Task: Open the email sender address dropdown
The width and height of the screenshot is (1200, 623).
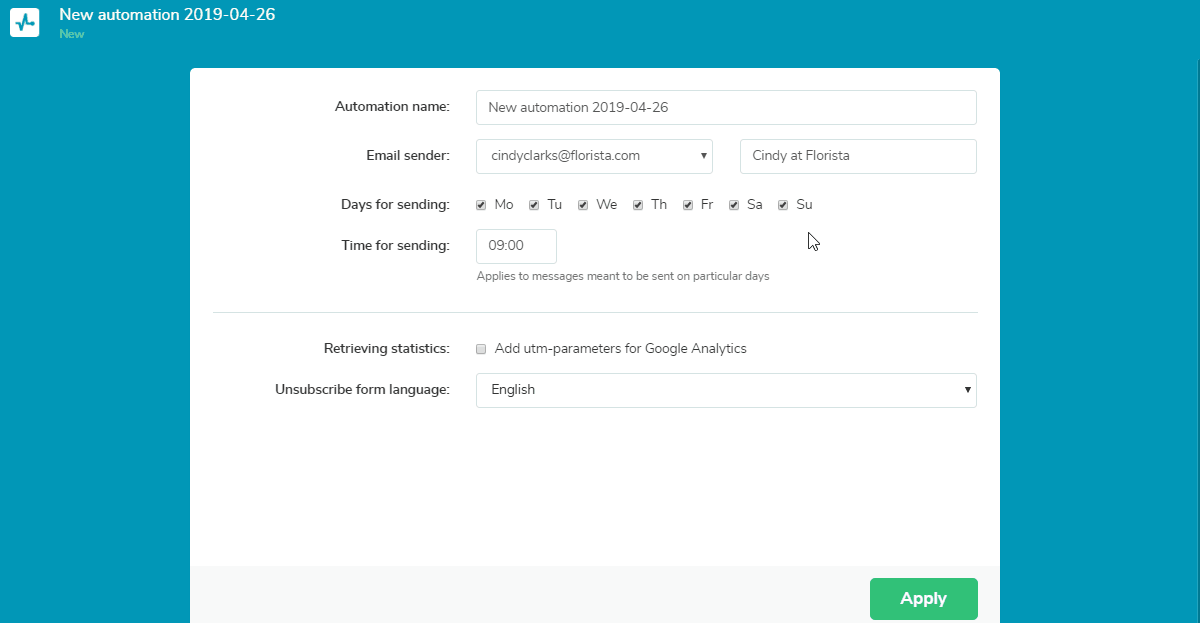Action: point(594,156)
